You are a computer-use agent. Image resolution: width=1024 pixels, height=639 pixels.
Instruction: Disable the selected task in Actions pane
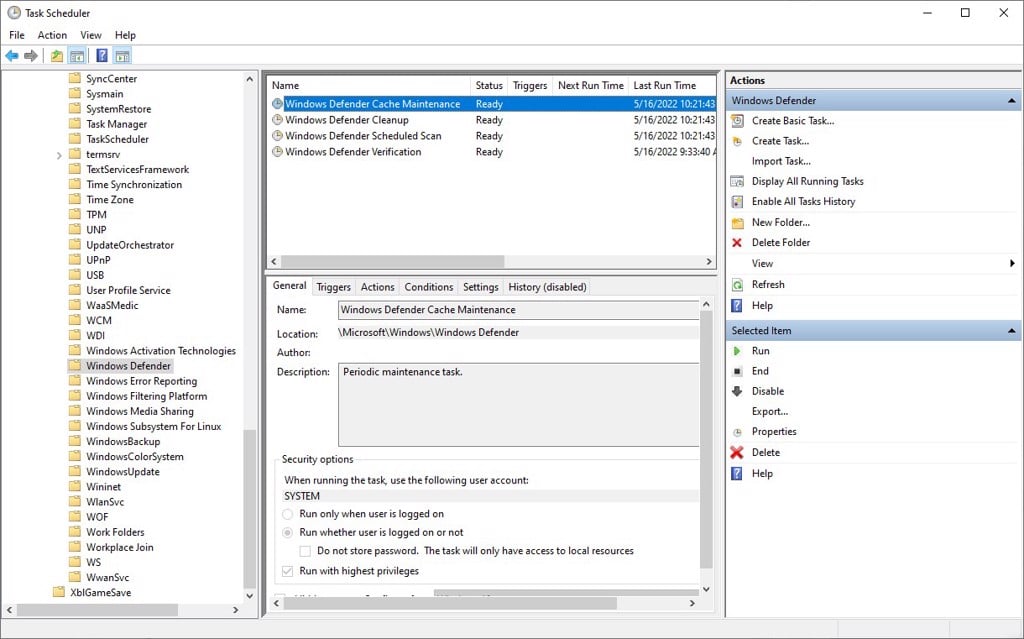tap(767, 391)
